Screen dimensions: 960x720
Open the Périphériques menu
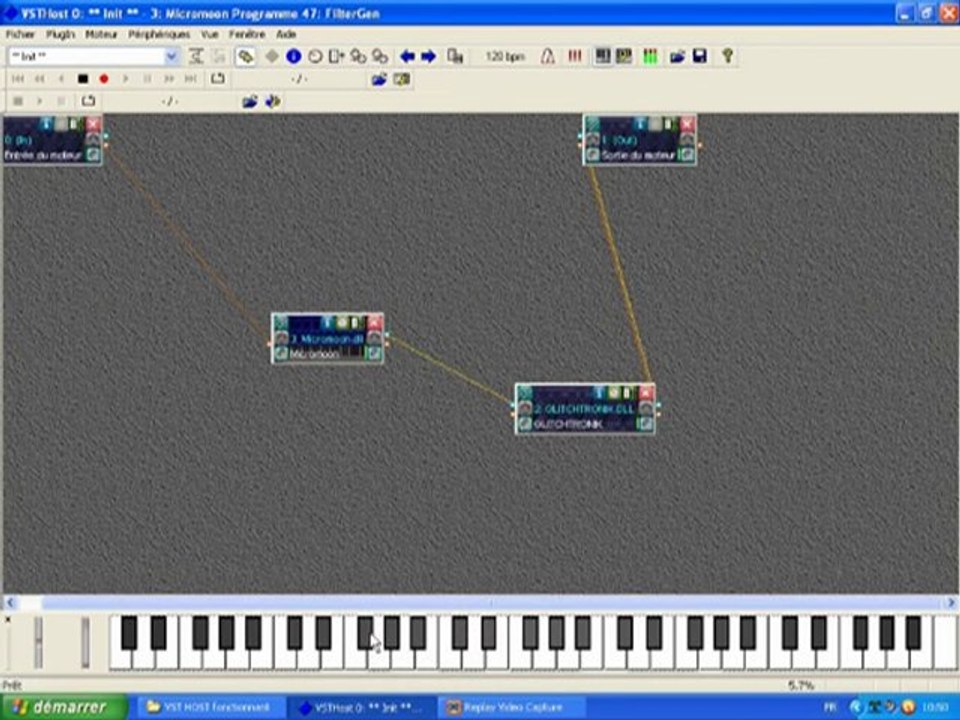(159, 34)
